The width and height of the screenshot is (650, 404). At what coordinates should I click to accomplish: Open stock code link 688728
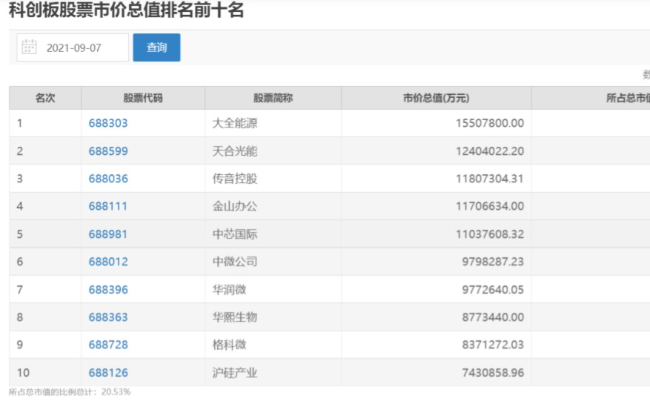[x=108, y=344]
